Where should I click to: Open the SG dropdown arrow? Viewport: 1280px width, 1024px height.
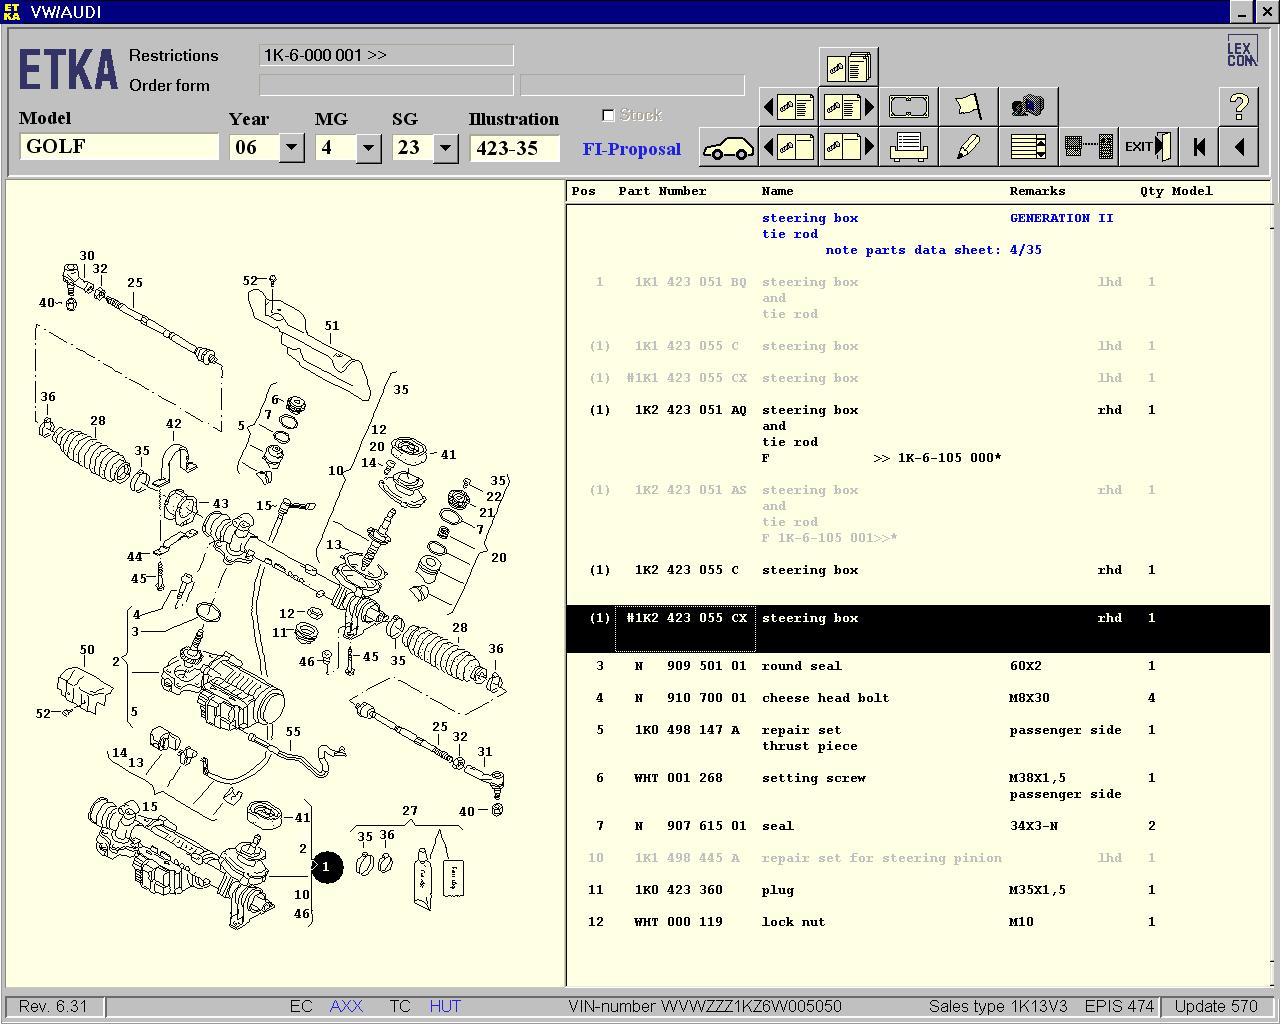[445, 148]
